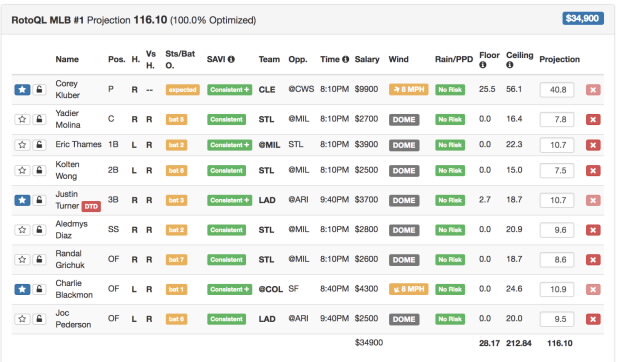Sort by Rain/PPD column header
The height and width of the screenshot is (362, 622).
click(x=454, y=59)
